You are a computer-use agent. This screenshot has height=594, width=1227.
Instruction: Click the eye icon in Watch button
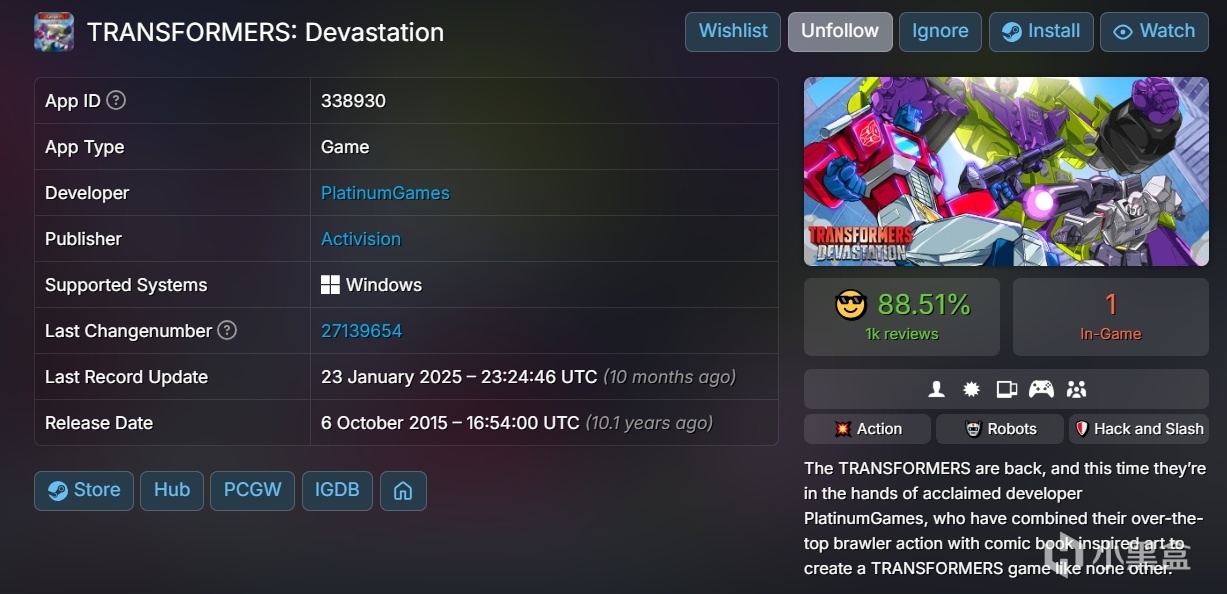tap(1123, 32)
